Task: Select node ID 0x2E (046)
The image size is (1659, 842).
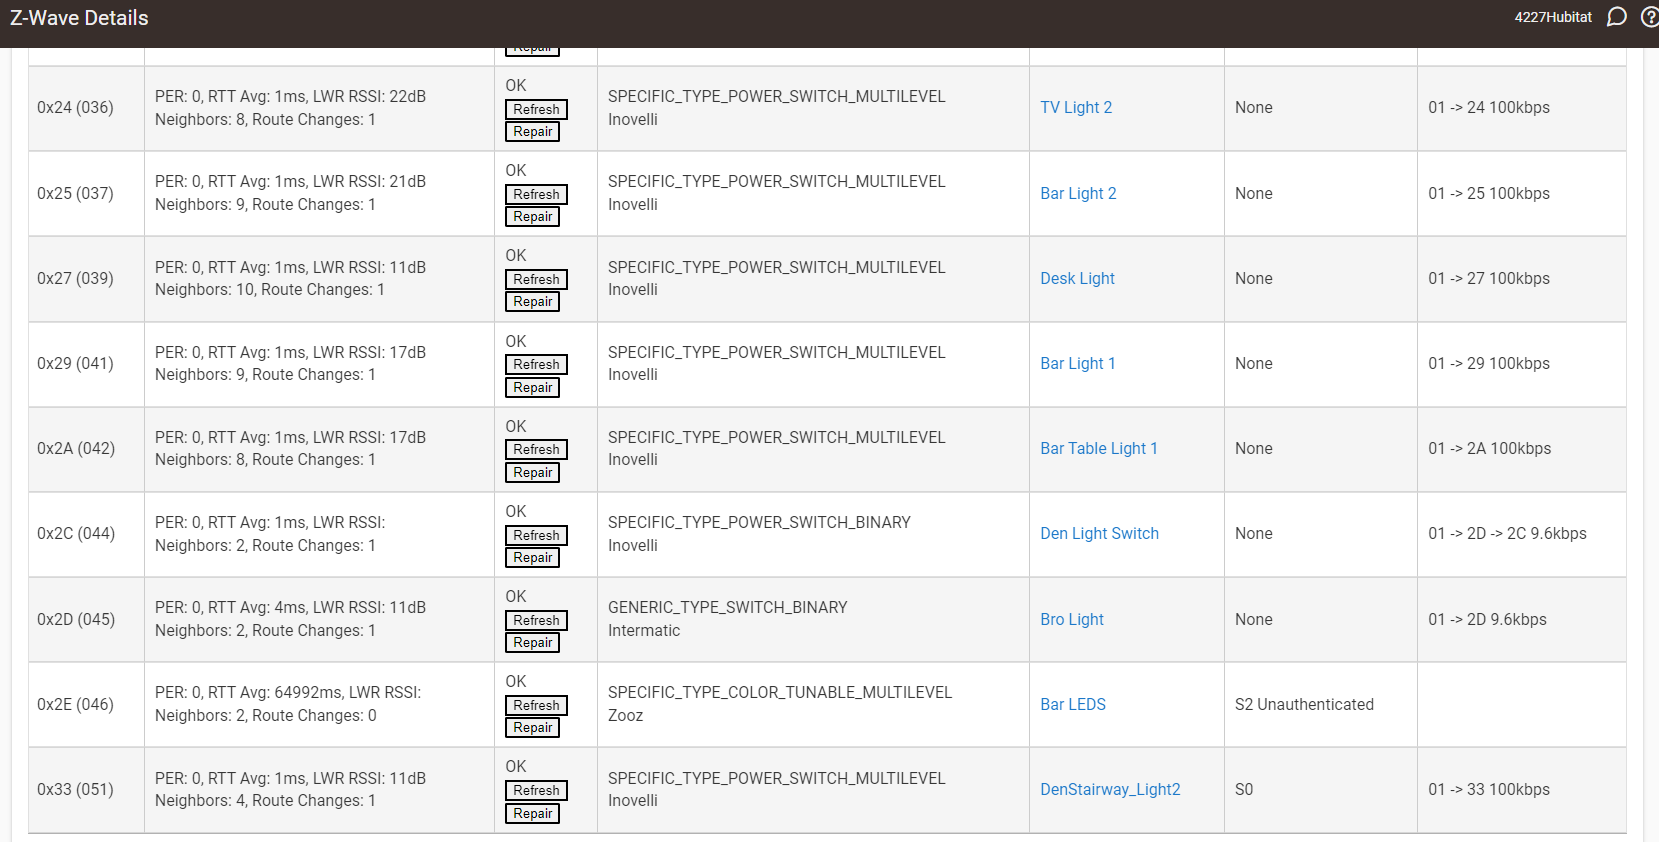Action: click(75, 704)
